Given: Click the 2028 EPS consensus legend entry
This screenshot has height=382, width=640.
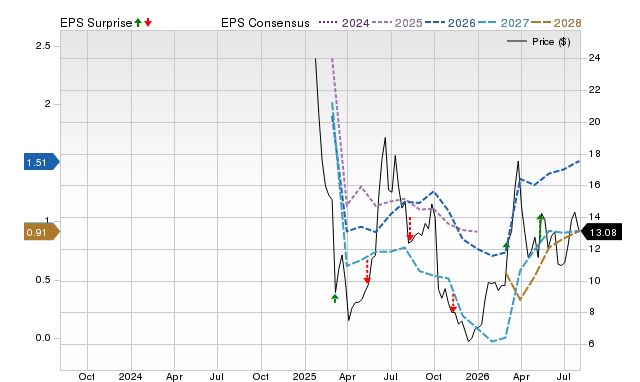Looking at the screenshot, I should (556, 23).
